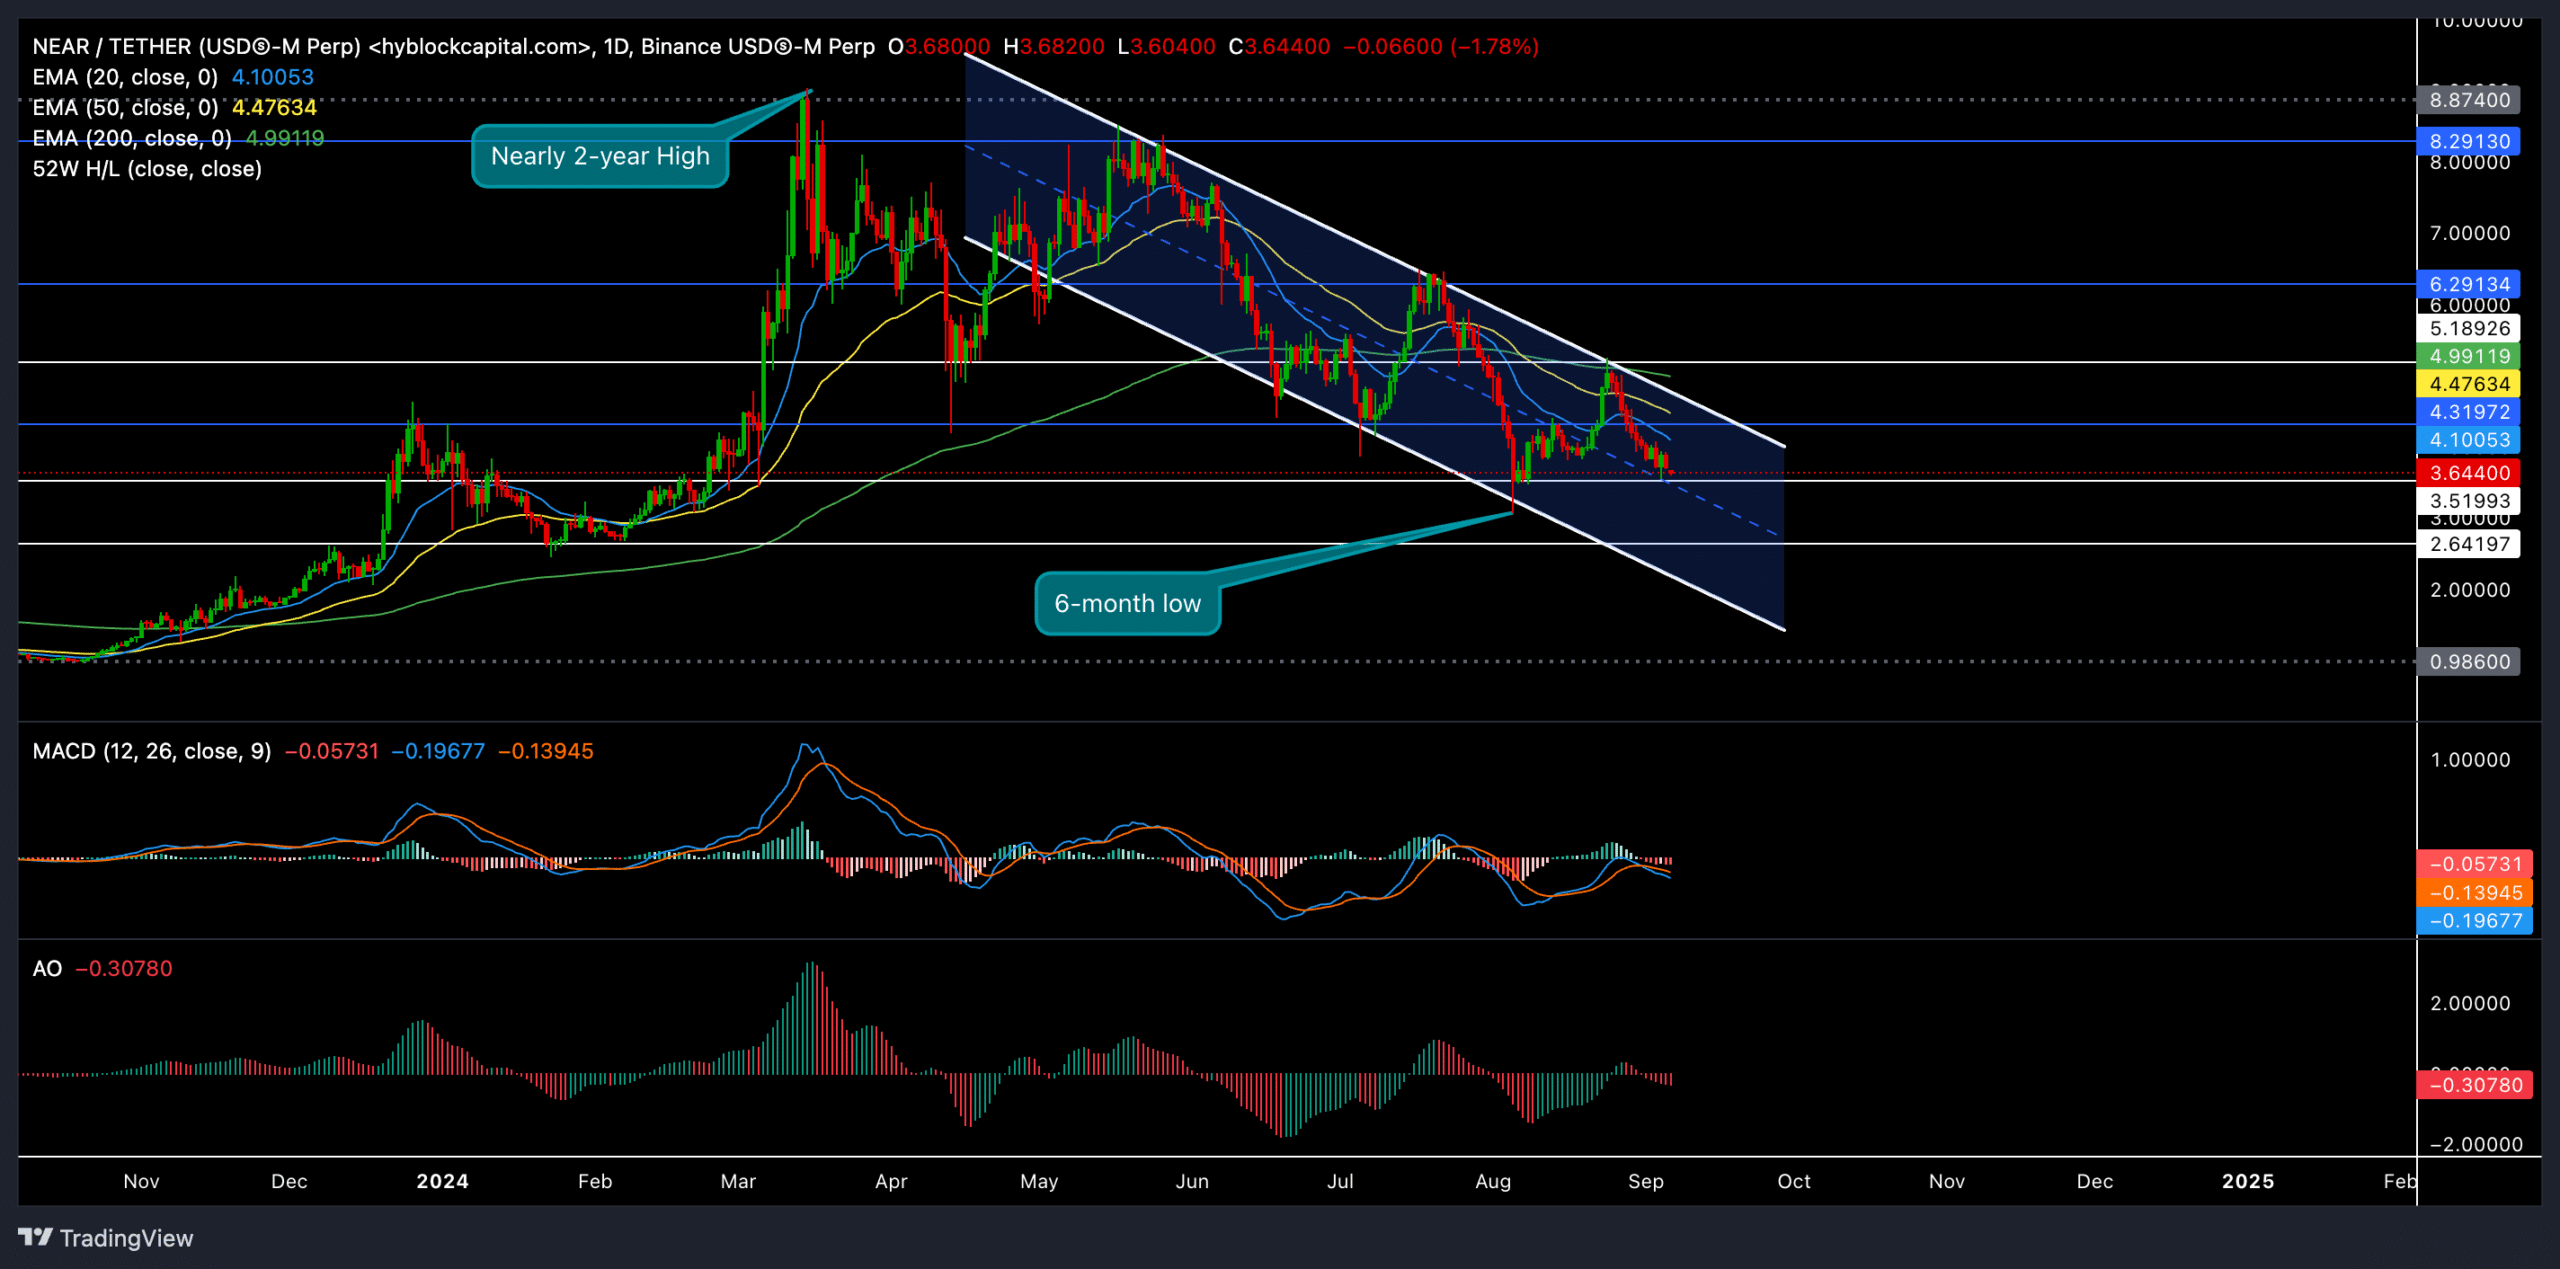Click the 6-month low callout
Viewport: 2560px width, 1269px height.
pos(1127,604)
